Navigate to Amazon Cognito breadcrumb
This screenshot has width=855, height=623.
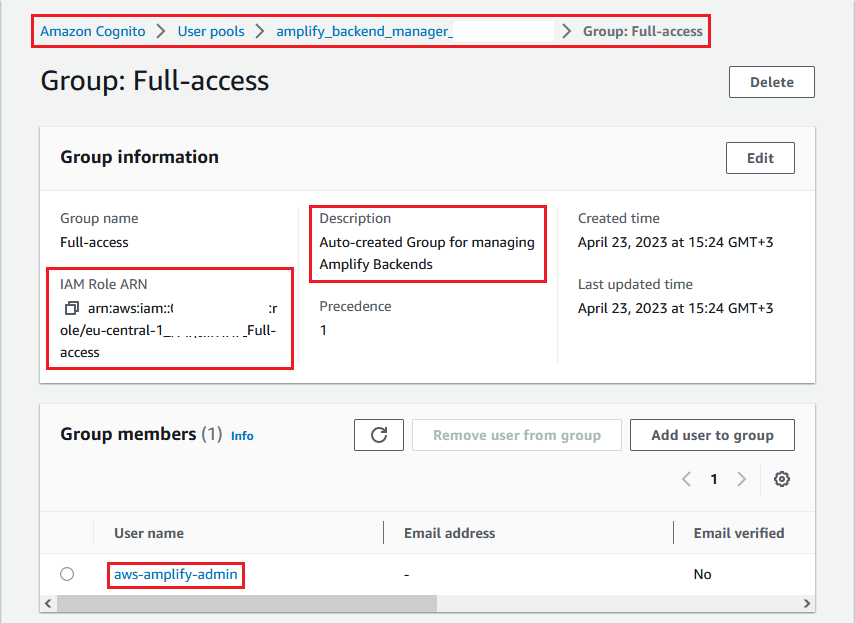point(93,32)
